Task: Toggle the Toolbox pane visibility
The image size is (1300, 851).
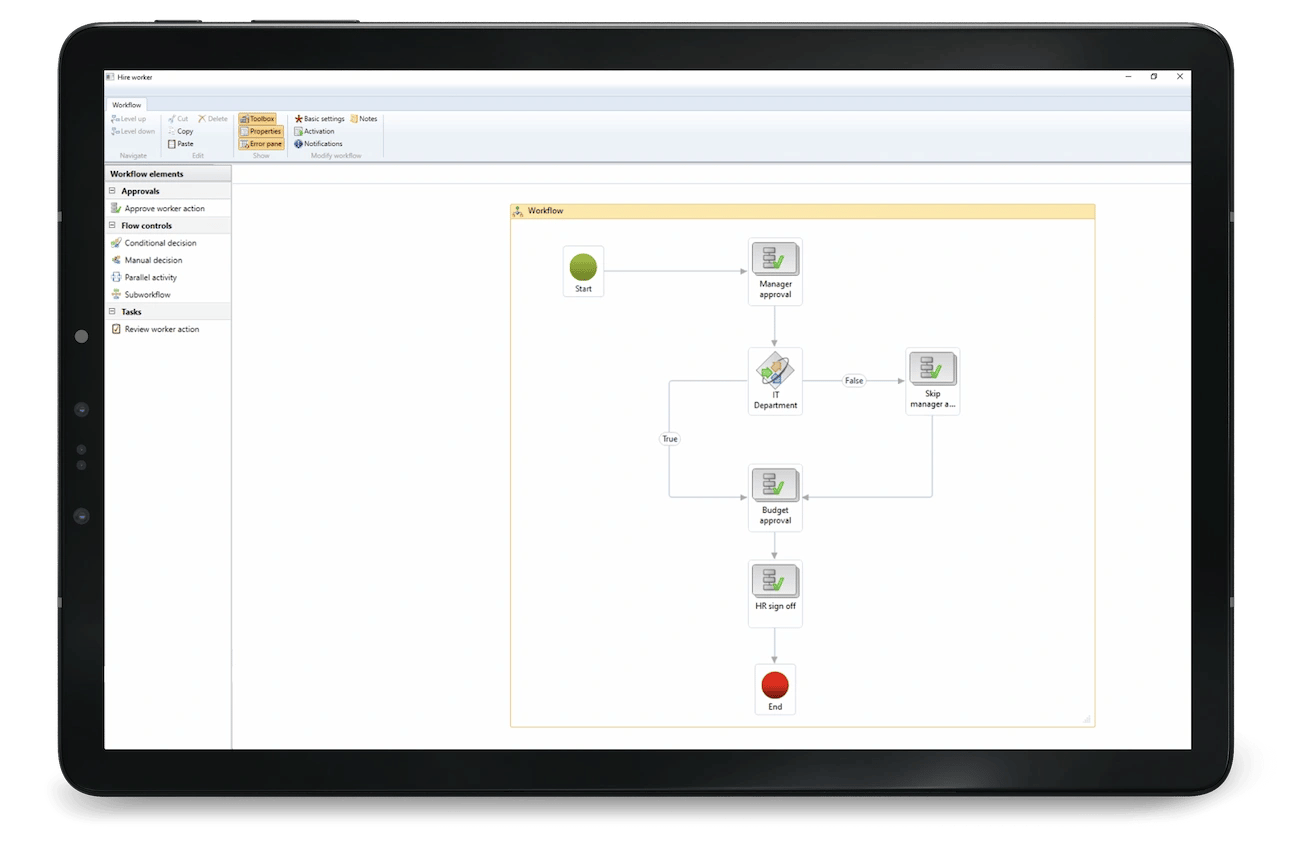Action: click(x=257, y=119)
